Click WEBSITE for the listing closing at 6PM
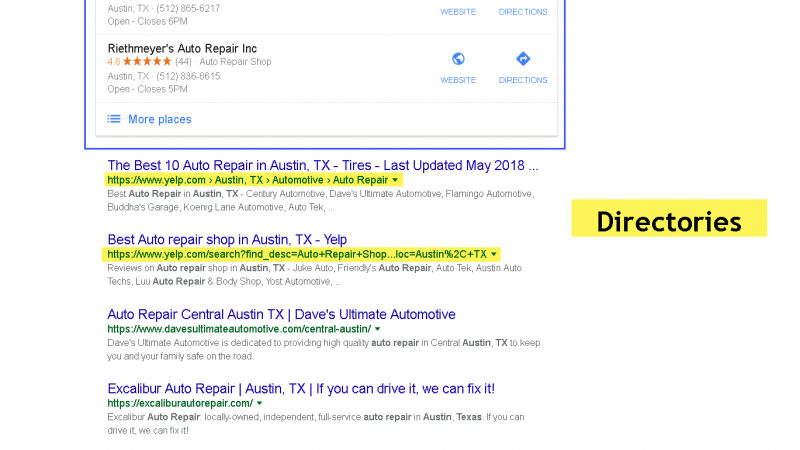Screen dimensions: 800x450 [458, 12]
